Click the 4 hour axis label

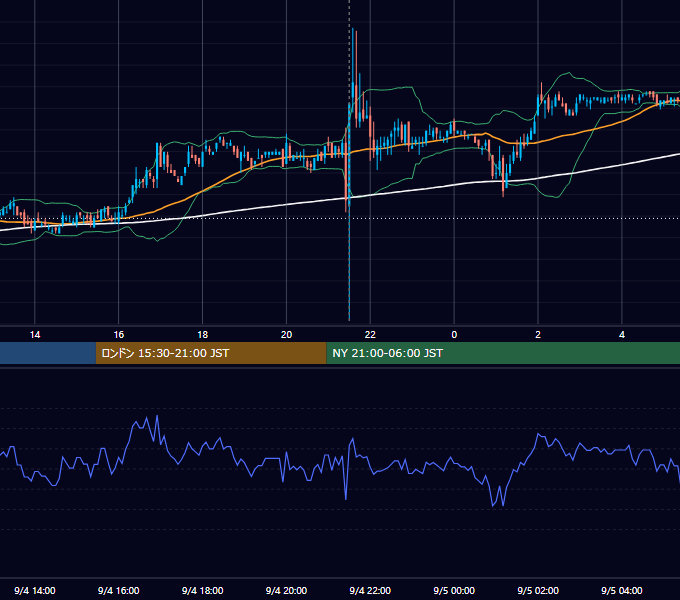point(622,335)
